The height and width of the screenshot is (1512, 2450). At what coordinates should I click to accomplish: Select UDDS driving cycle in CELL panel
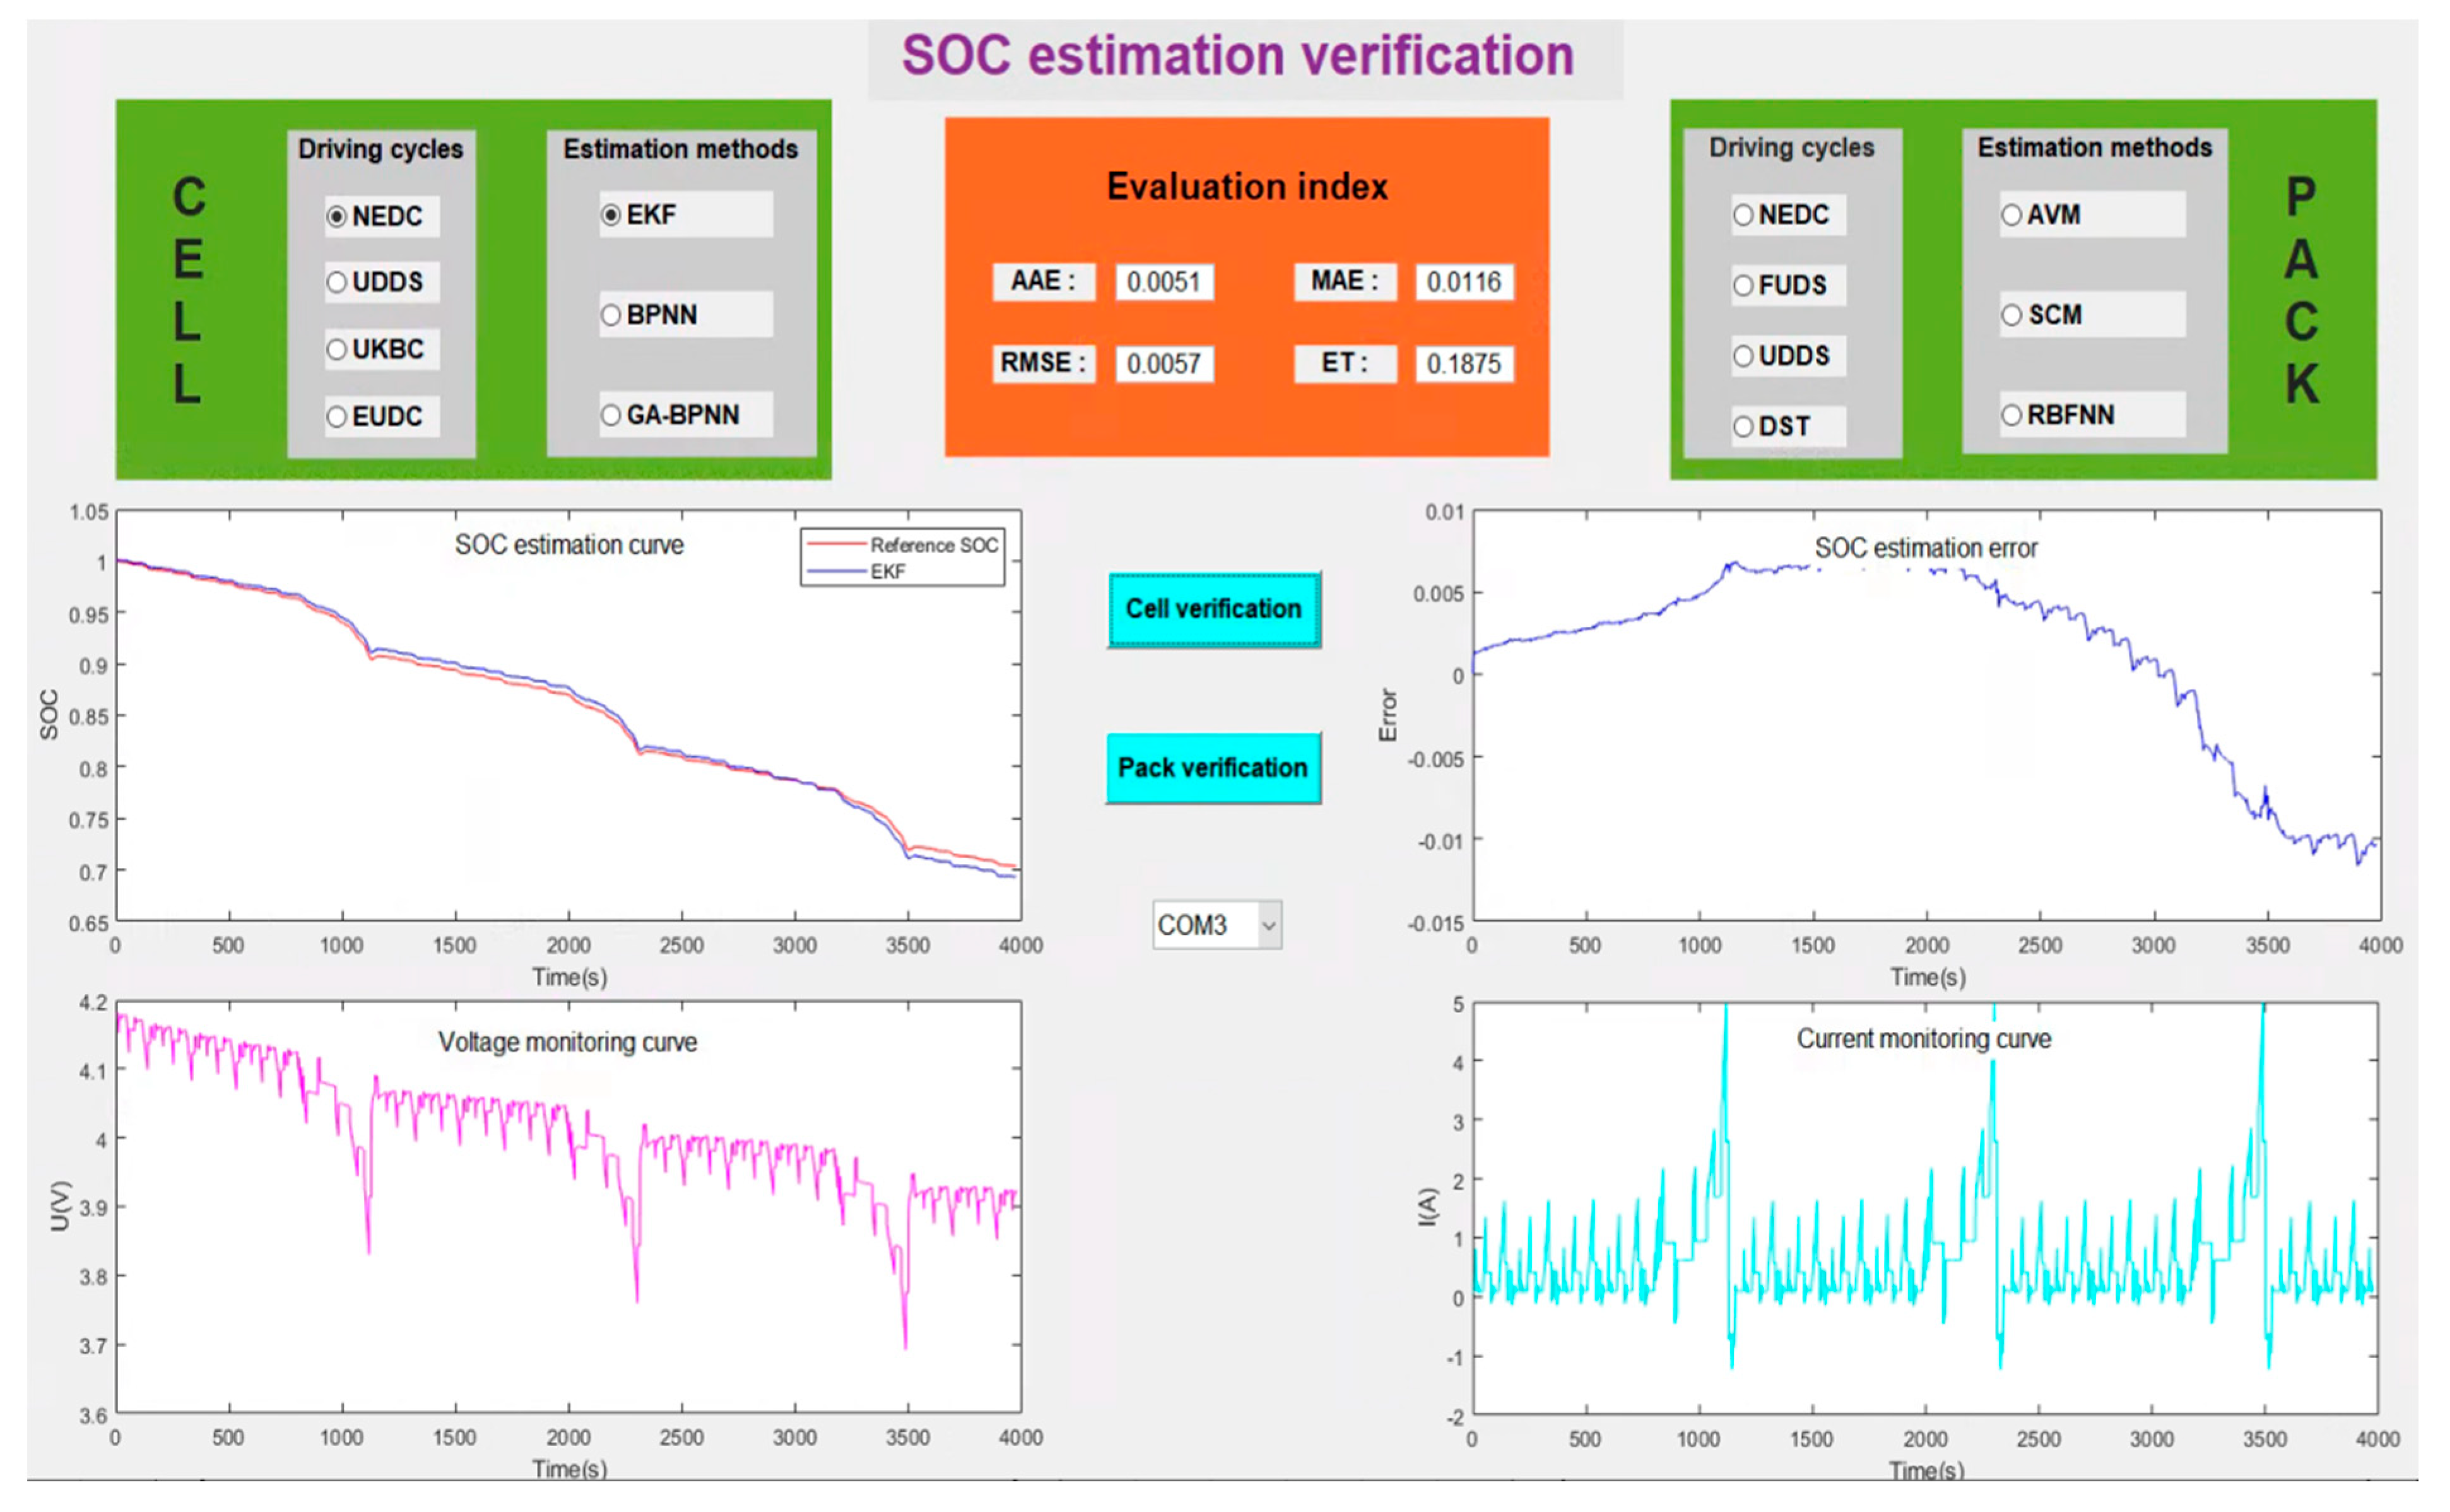pos(337,282)
